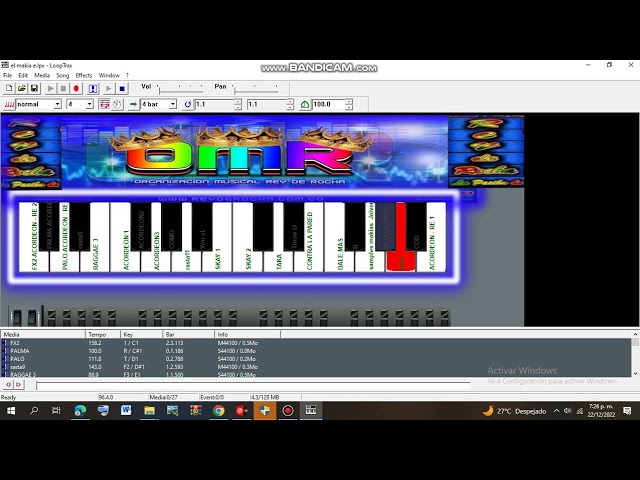The height and width of the screenshot is (480, 640).
Task: Start playback with the first grey play button
Action: point(51,88)
